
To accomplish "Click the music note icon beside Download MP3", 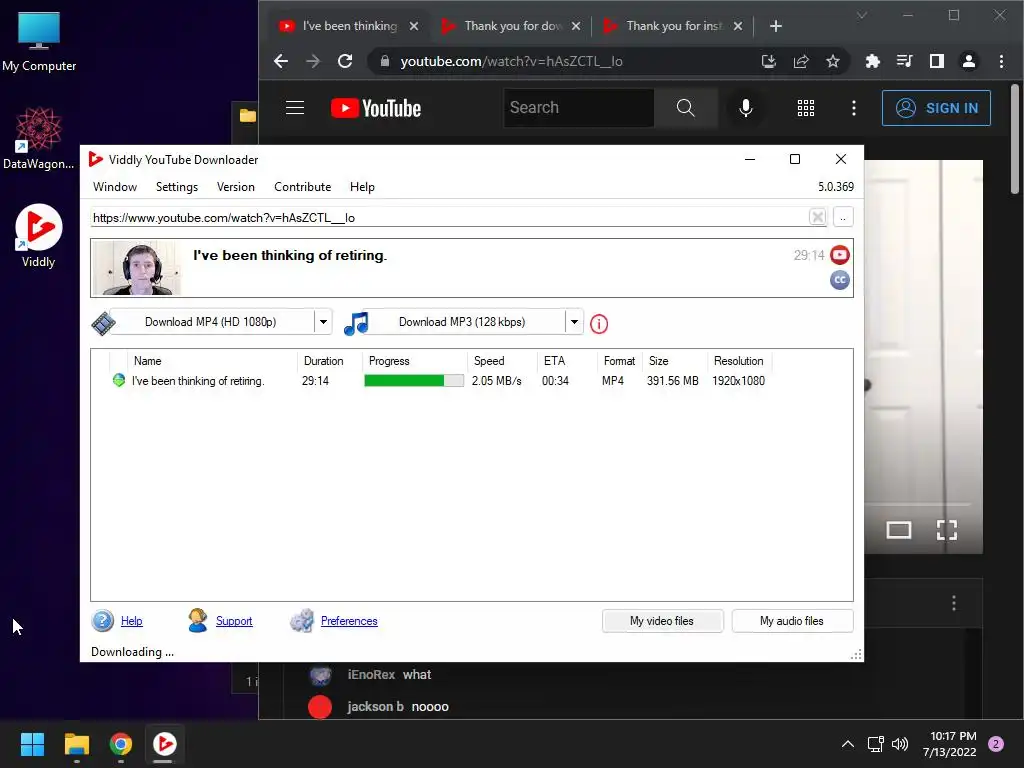I will pyautogui.click(x=357, y=323).
